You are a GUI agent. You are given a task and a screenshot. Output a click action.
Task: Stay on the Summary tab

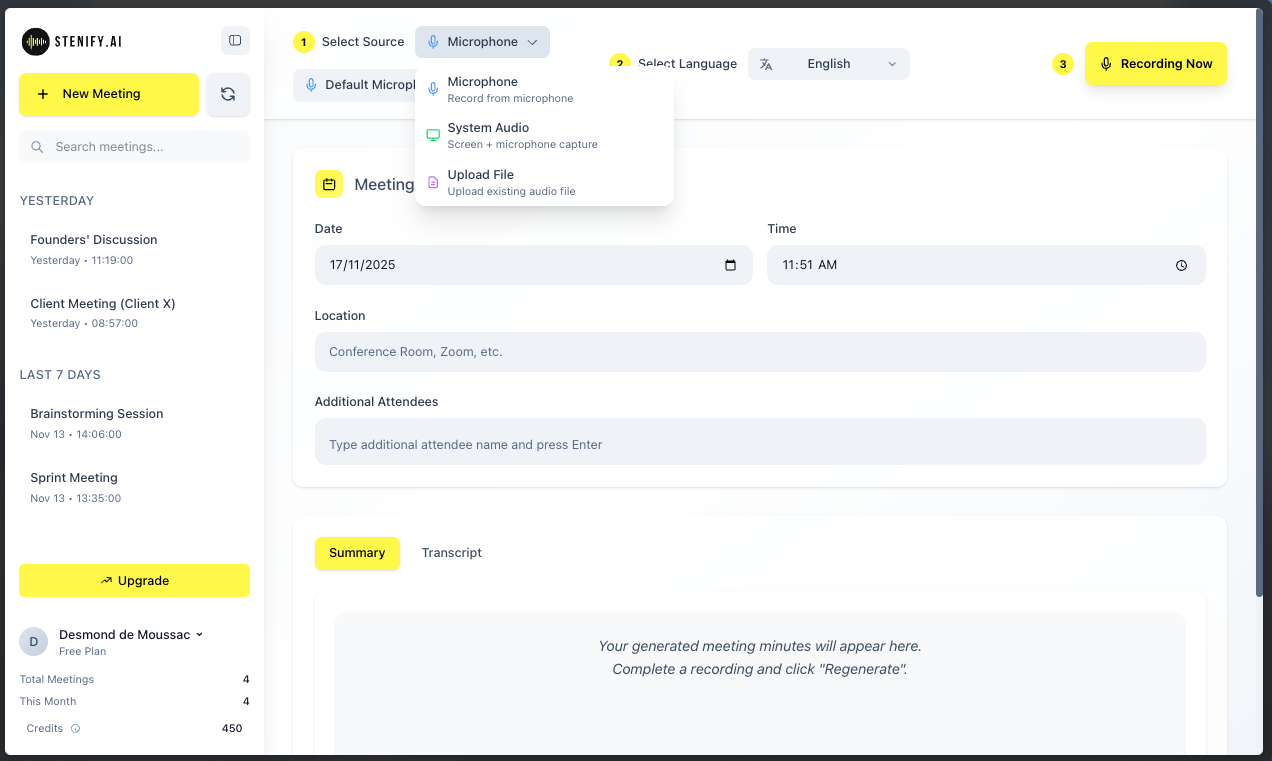[357, 552]
